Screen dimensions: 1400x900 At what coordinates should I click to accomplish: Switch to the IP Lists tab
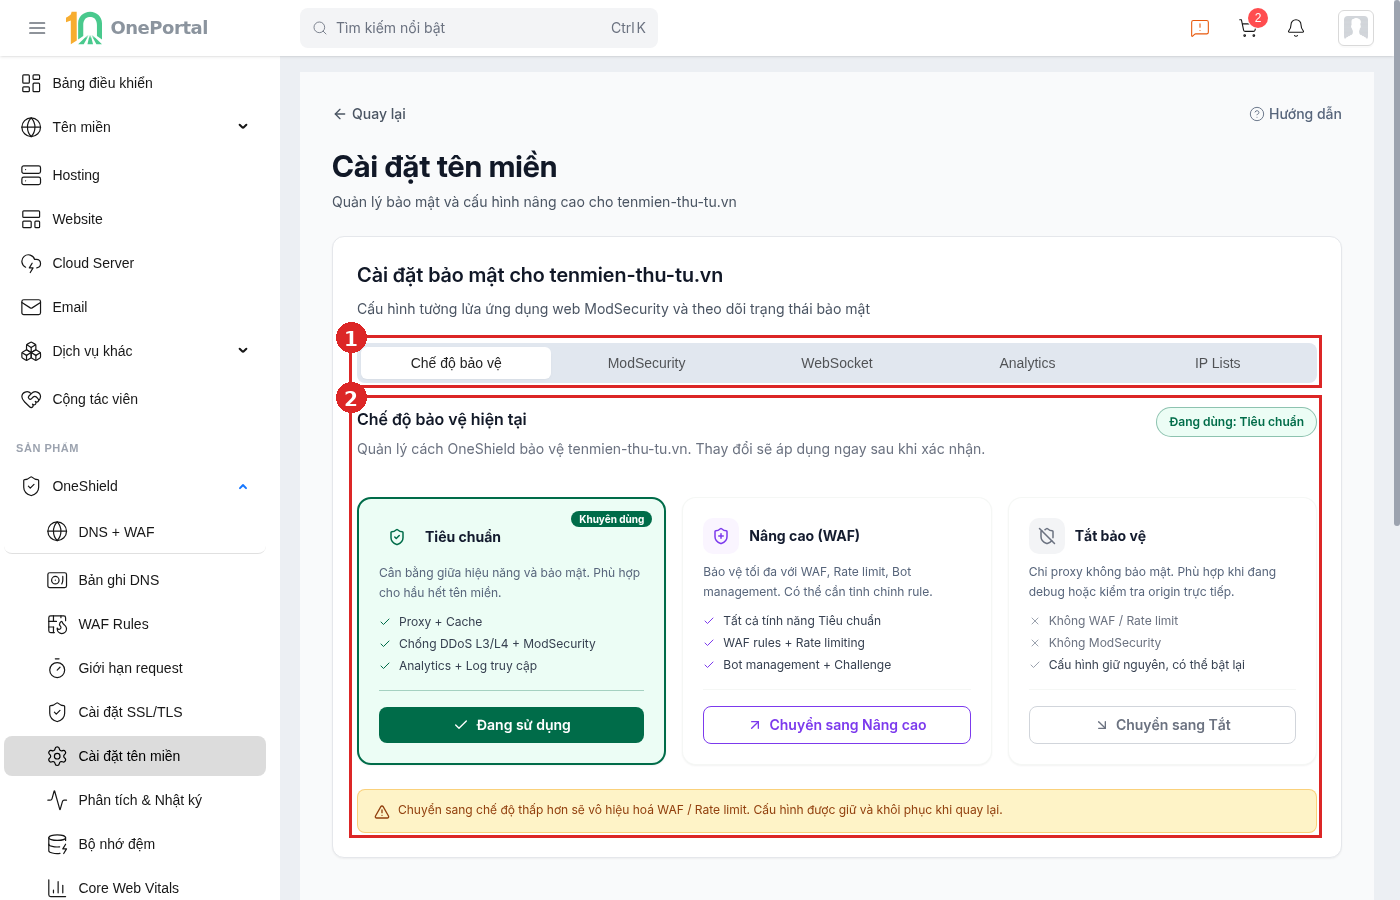point(1217,363)
